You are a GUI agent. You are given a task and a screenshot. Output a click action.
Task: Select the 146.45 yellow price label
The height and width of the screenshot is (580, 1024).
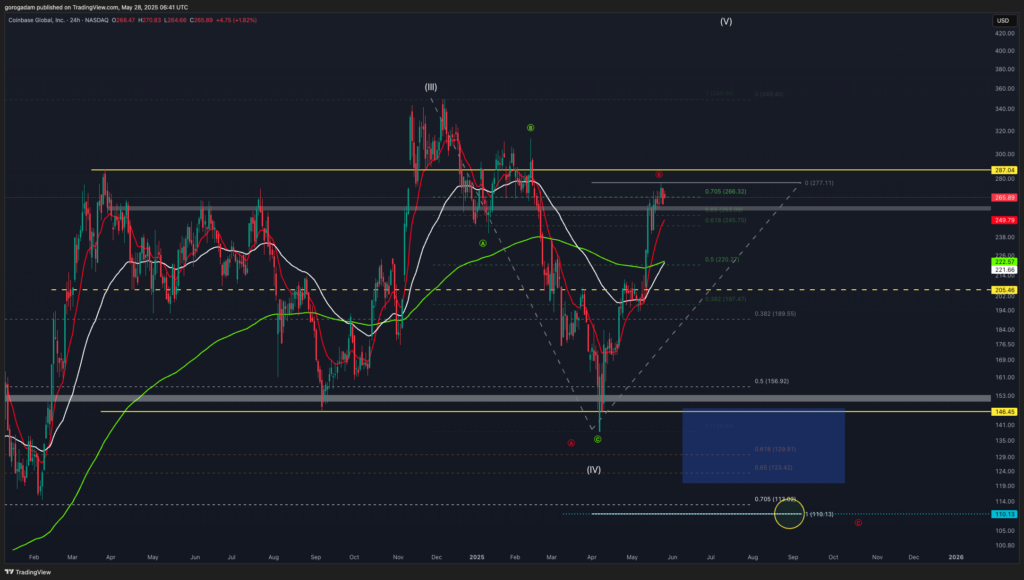tap(1003, 411)
